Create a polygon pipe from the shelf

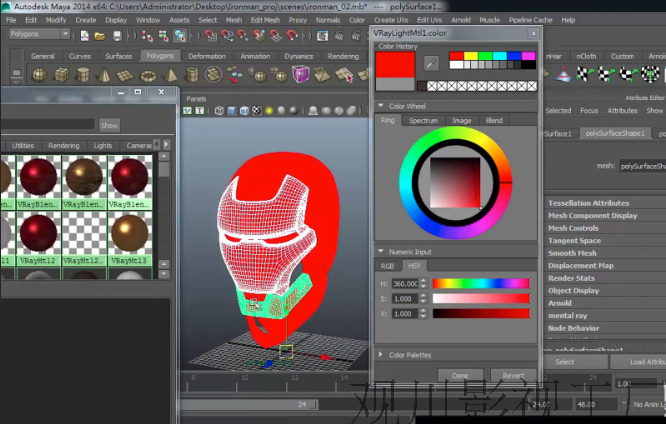coord(192,75)
